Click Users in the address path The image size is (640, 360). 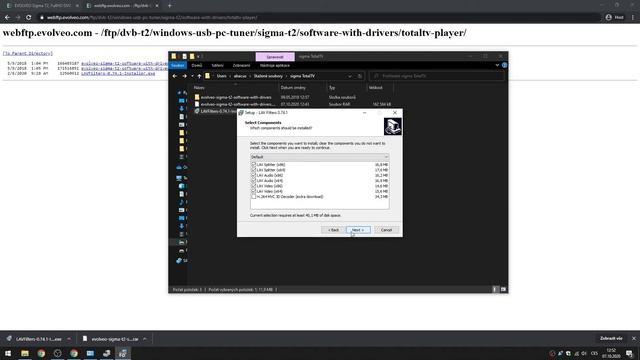tap(222, 76)
